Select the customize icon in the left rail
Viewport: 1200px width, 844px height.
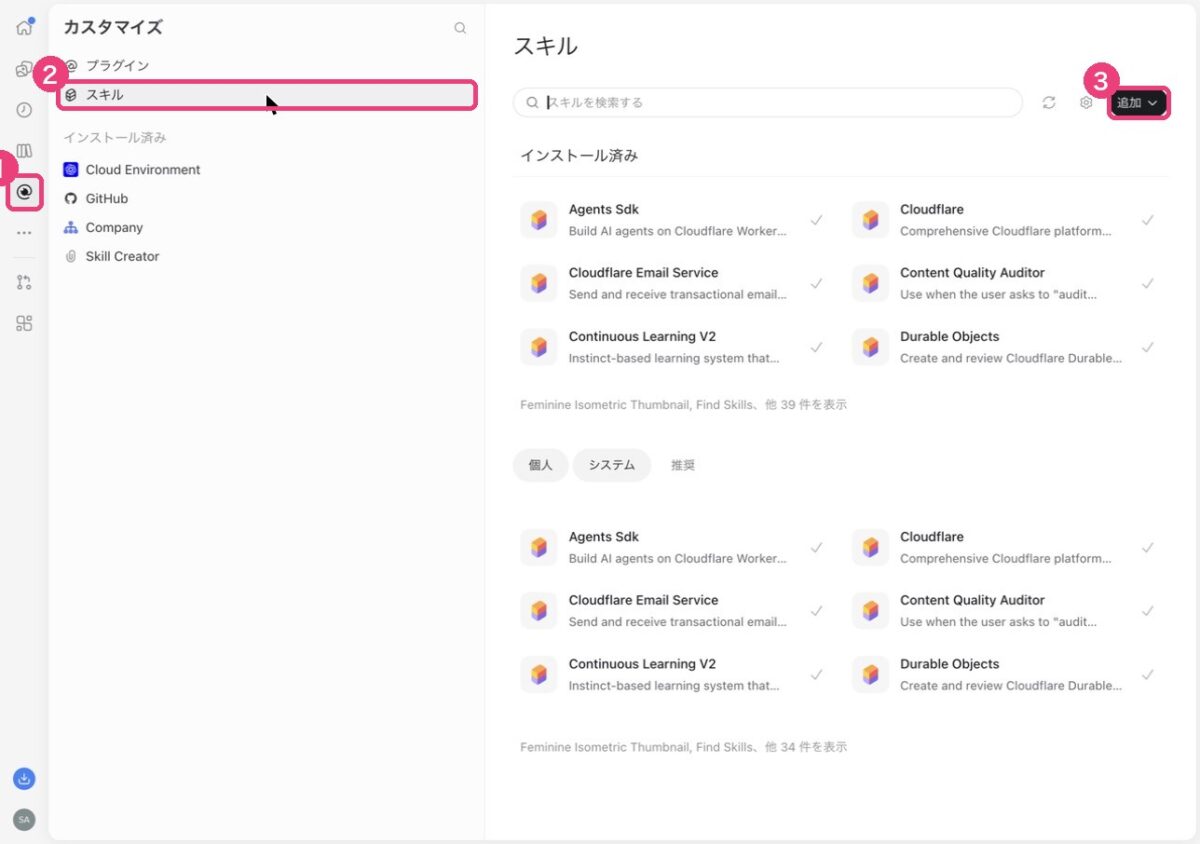click(25, 192)
